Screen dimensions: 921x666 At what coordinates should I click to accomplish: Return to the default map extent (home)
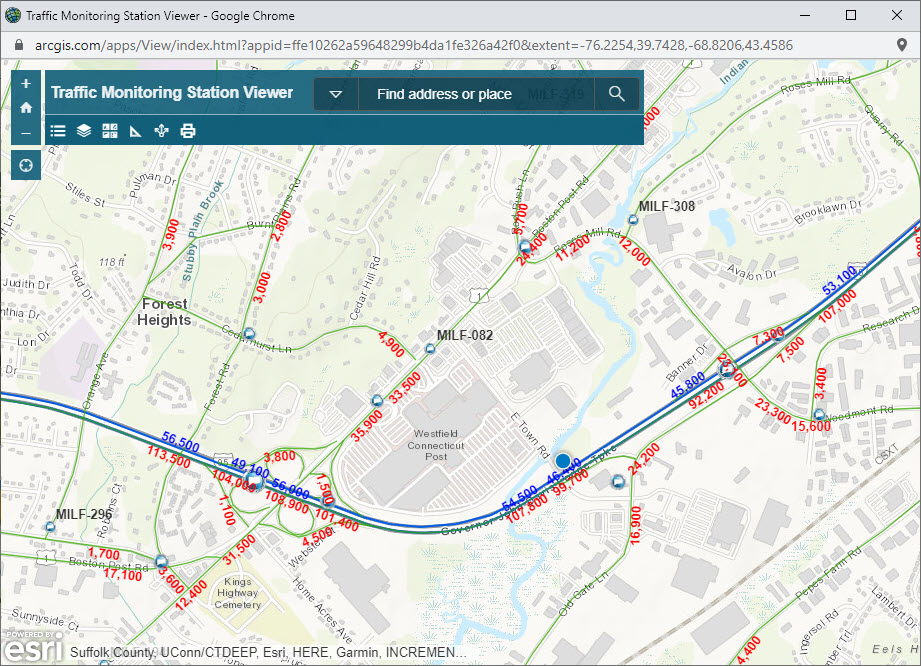click(26, 107)
